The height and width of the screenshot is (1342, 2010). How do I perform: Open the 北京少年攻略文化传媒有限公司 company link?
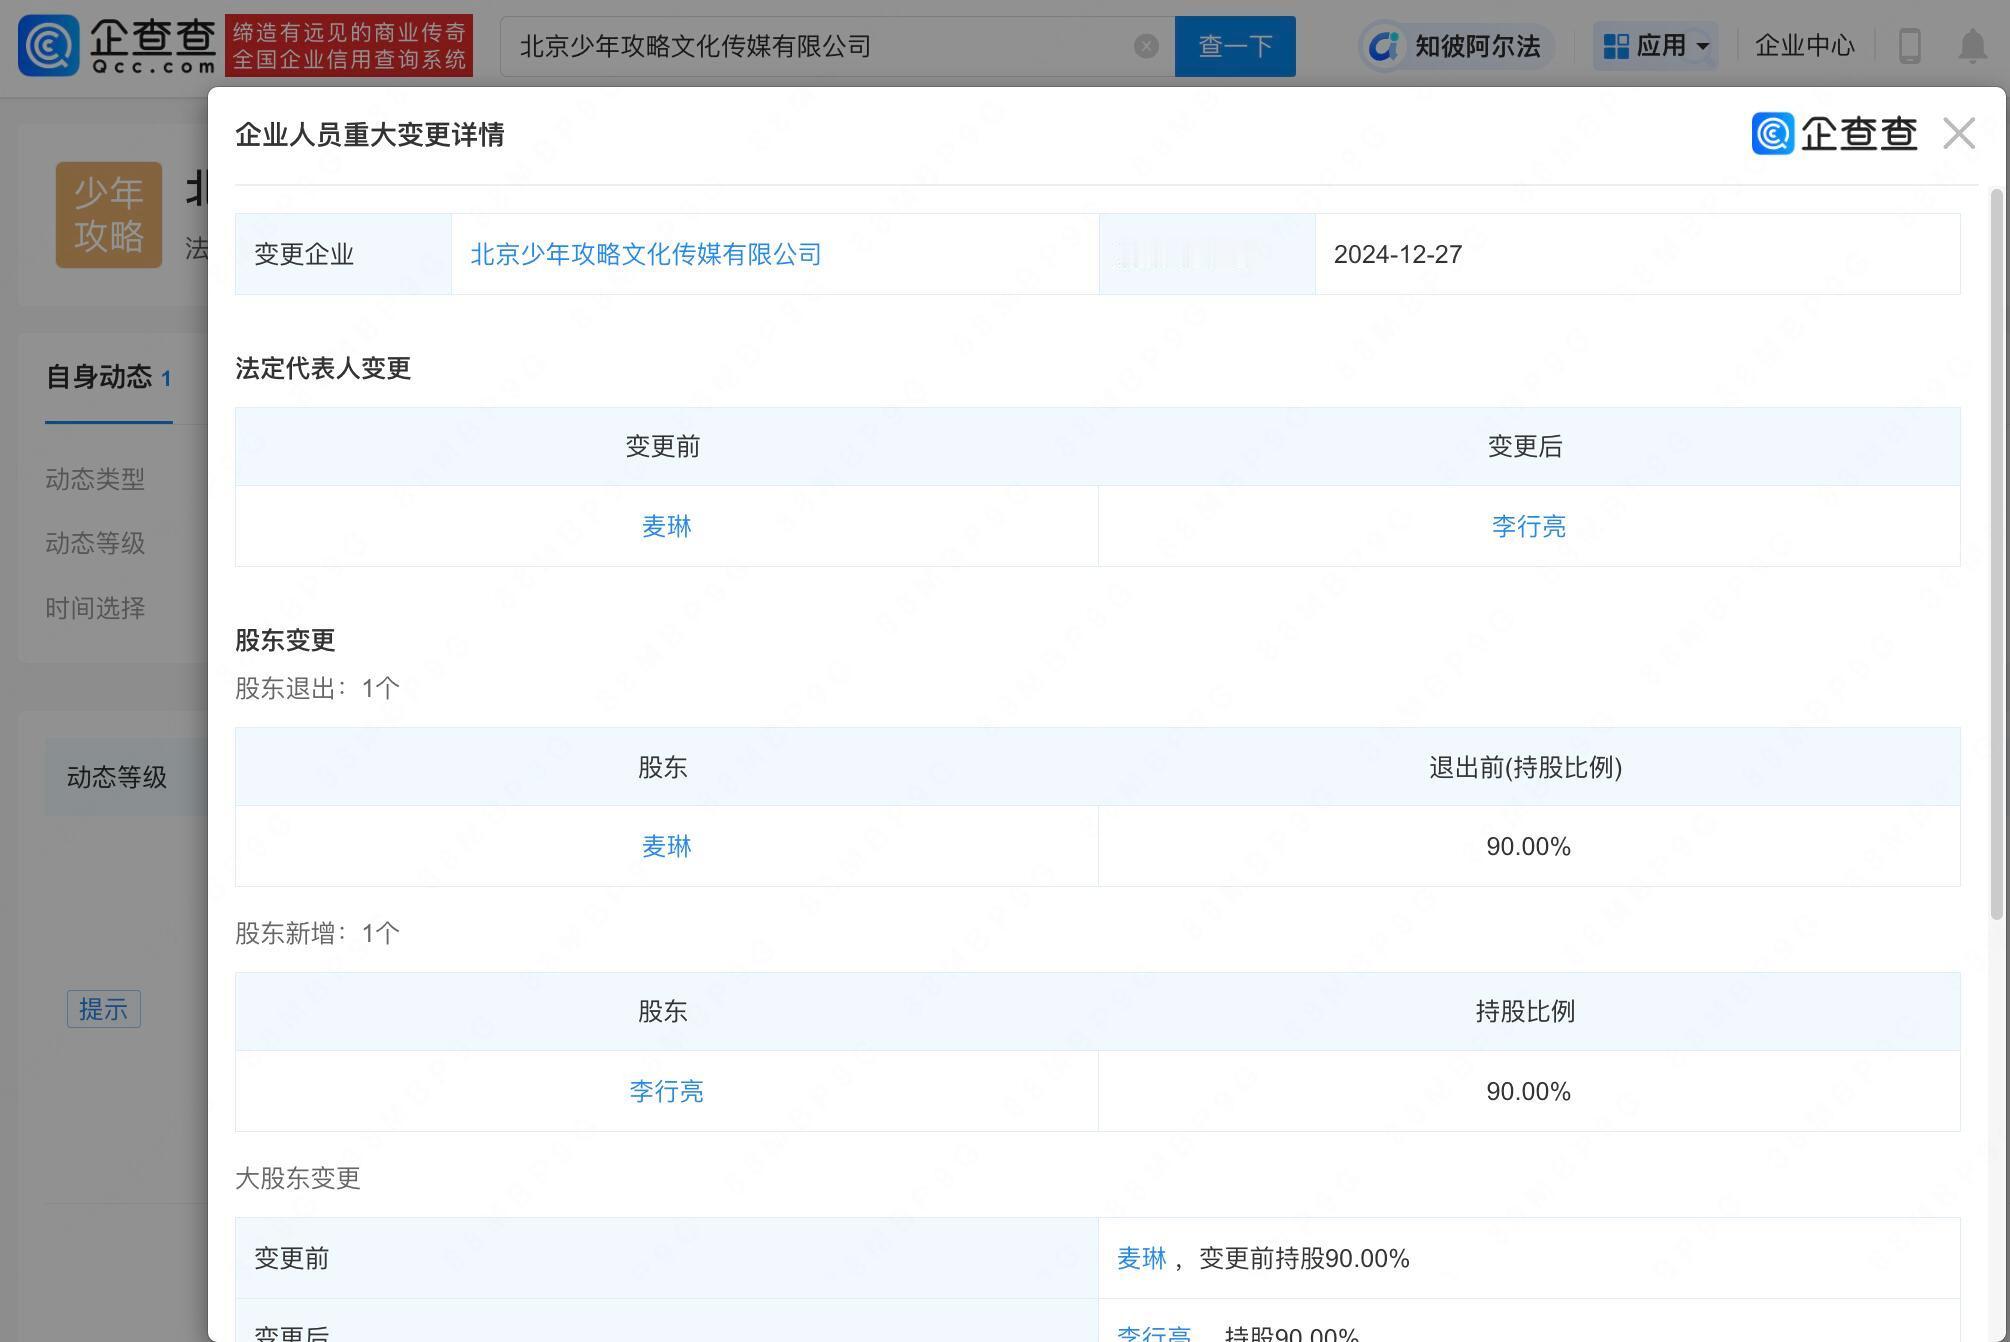646,254
